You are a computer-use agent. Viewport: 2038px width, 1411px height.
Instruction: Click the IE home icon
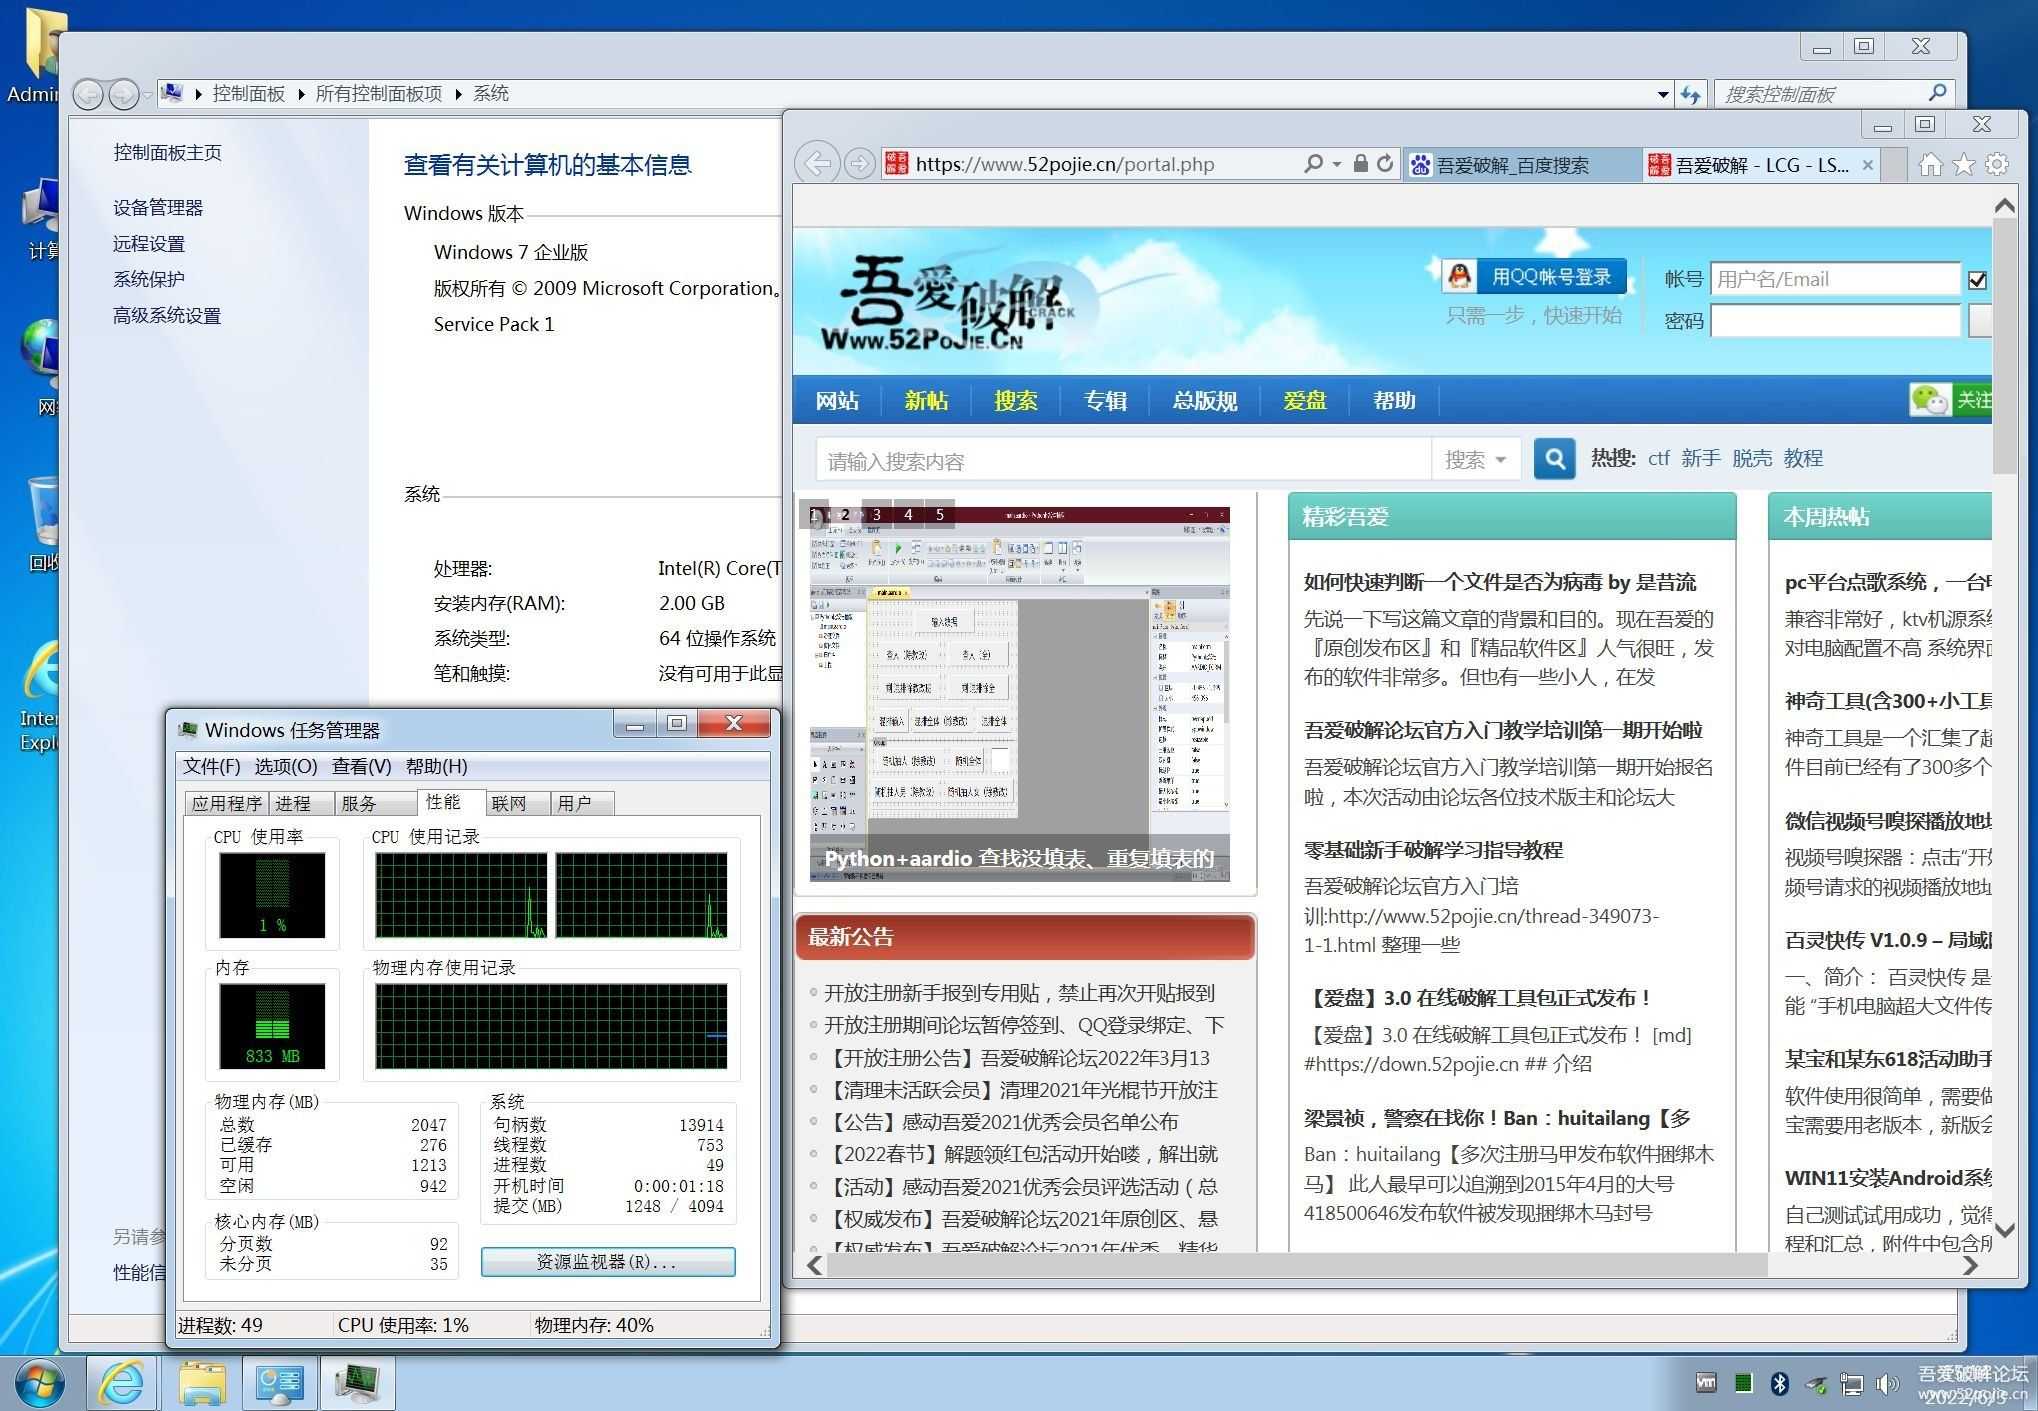point(1930,164)
